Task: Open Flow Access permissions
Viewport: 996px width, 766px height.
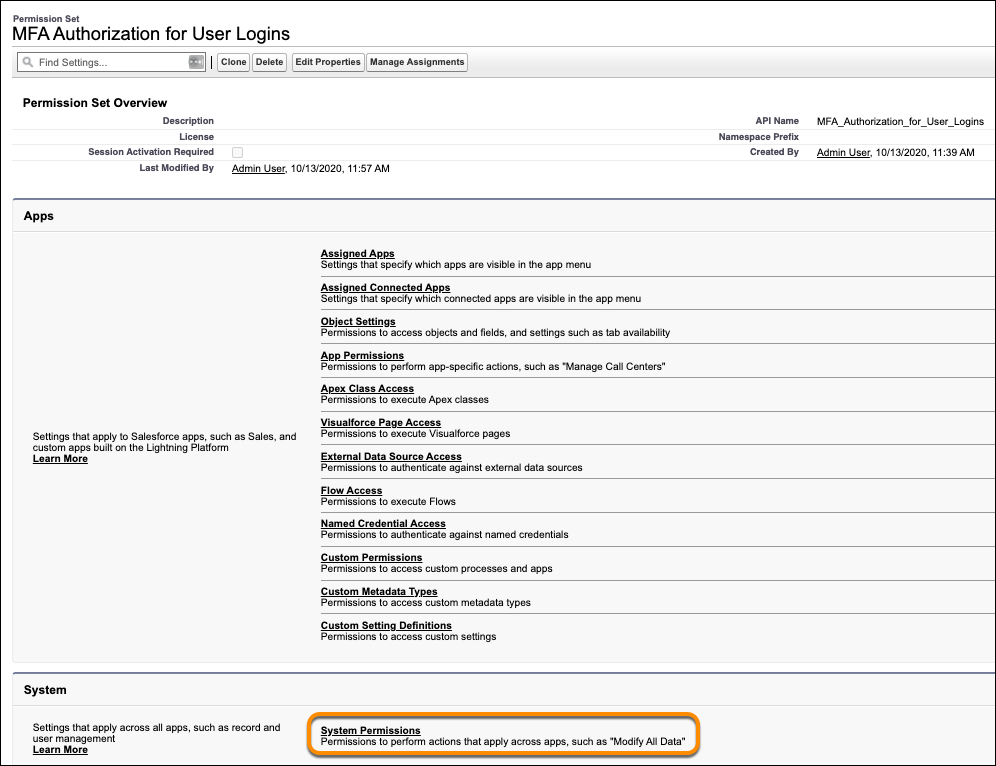Action: click(352, 490)
